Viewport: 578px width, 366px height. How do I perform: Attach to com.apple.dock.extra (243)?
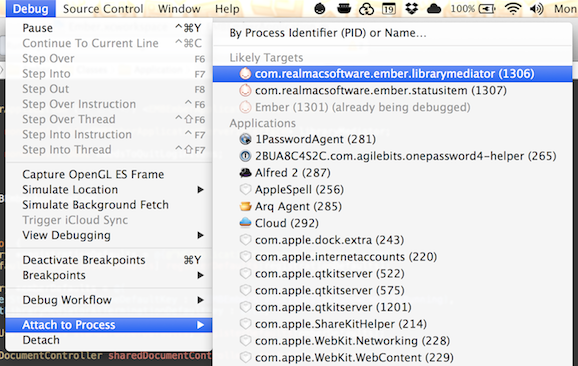click(x=393, y=240)
